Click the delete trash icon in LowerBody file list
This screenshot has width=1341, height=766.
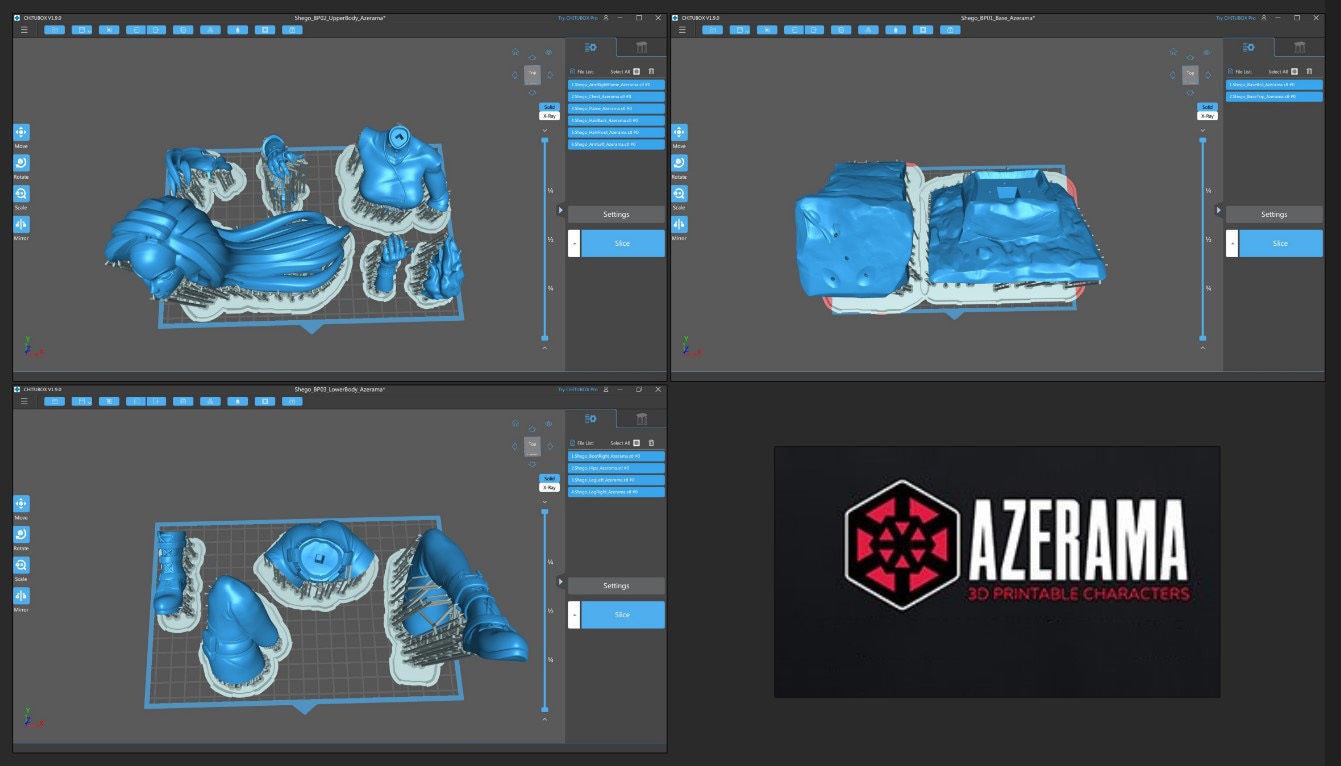651,443
